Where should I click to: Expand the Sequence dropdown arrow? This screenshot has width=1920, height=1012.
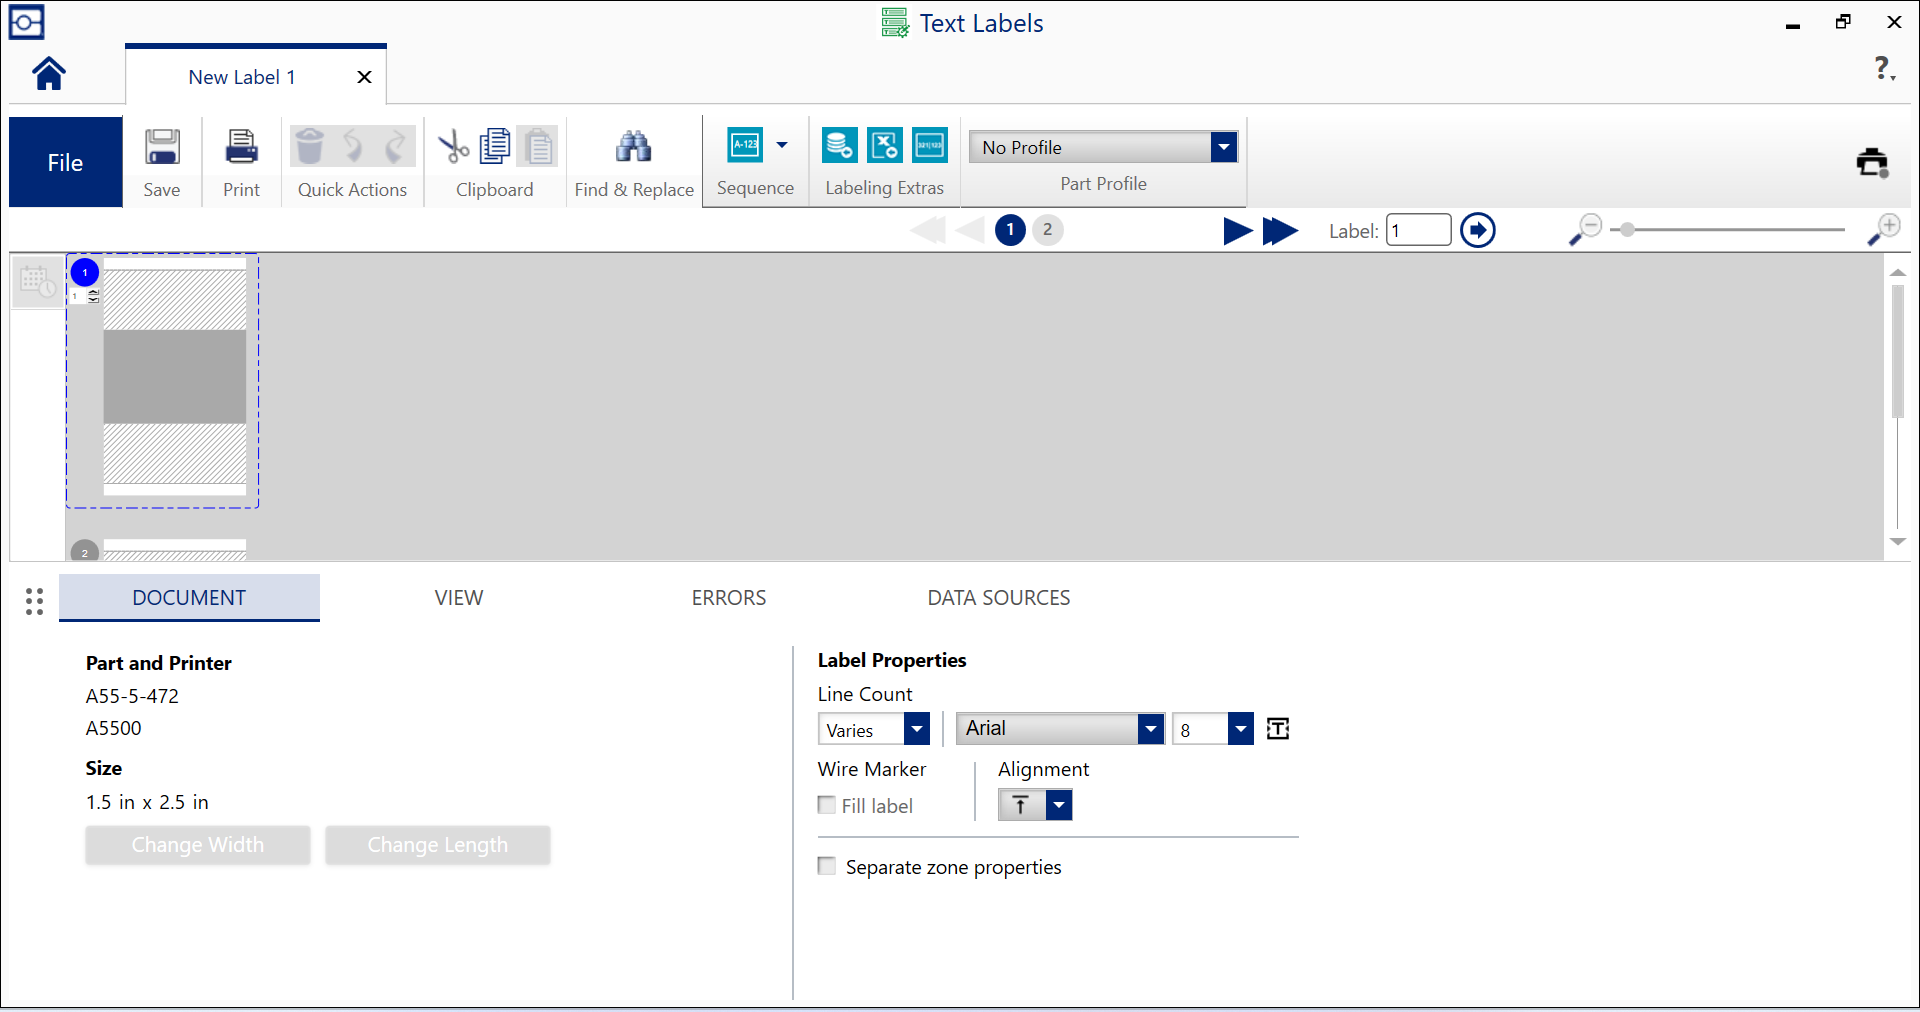pyautogui.click(x=782, y=145)
